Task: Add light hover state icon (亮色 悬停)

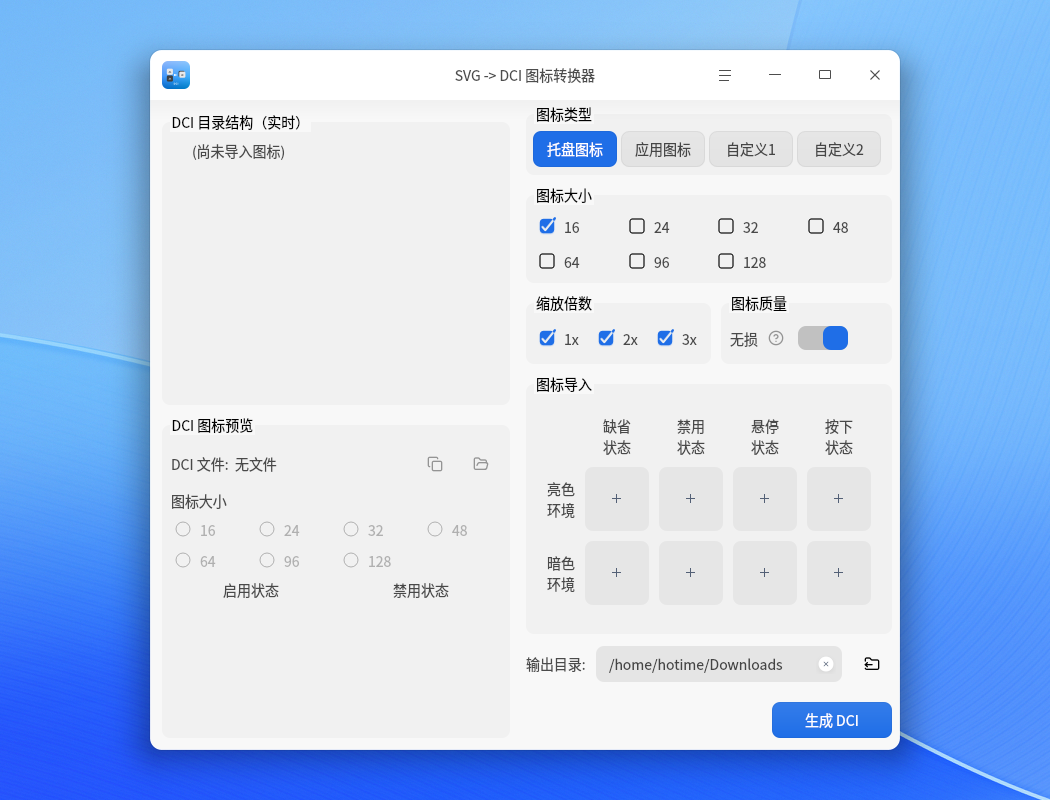Action: tap(765, 499)
